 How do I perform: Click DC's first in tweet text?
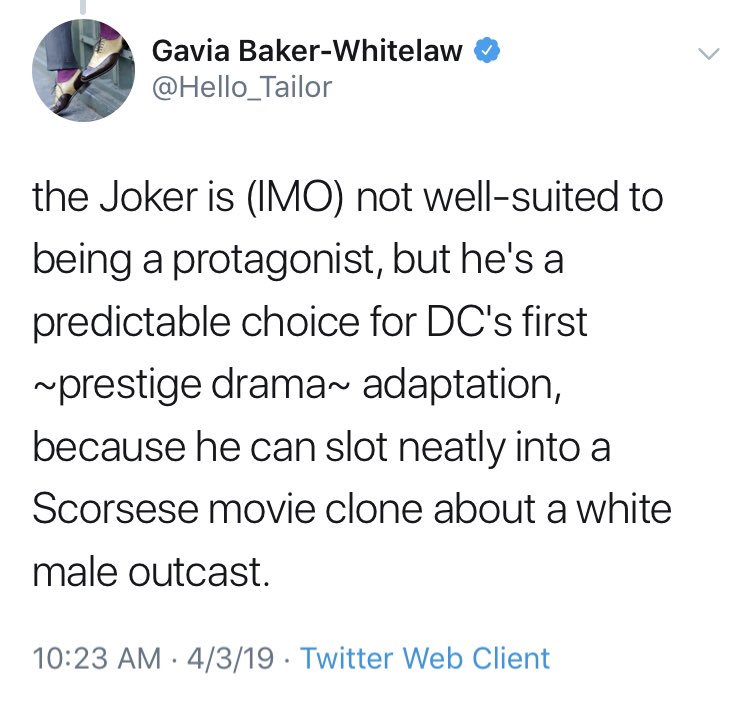[x=507, y=321]
